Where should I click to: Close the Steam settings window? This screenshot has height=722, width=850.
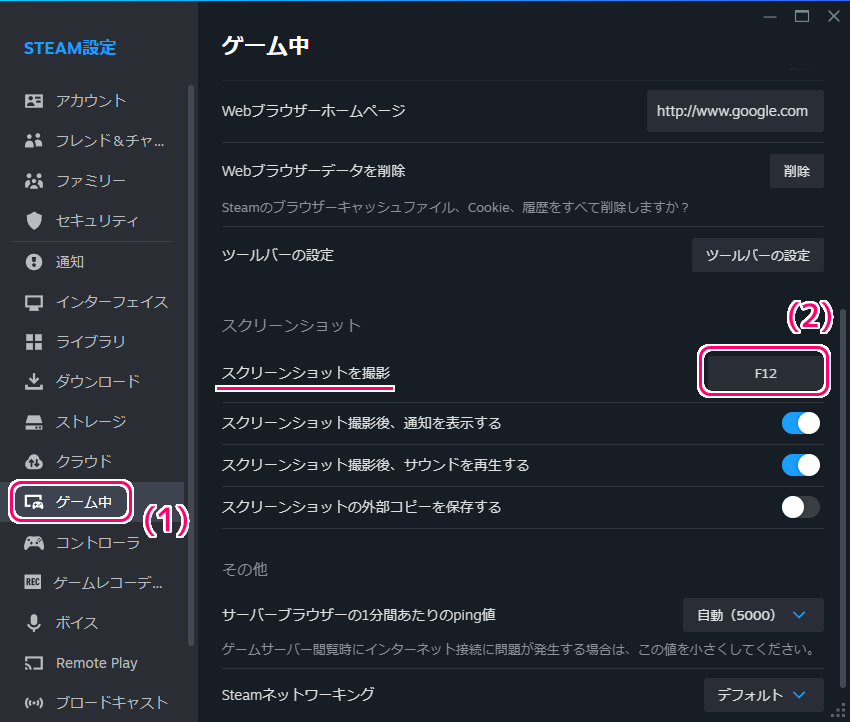834,16
